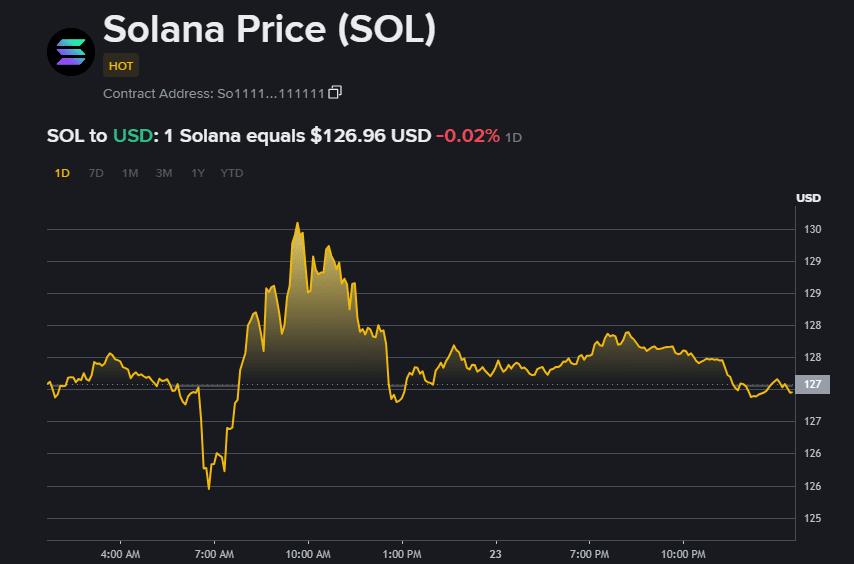Select the YTD time range
The height and width of the screenshot is (564, 854).
232,173
